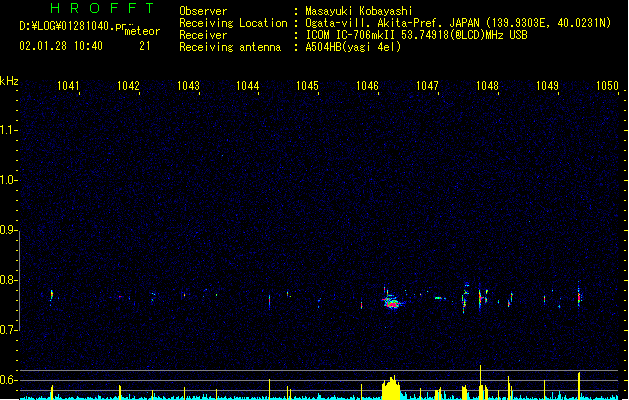Viewport: 629px width, 400px height.
Task: Click the date stamp 02.01.28 10:40
Action: (61, 46)
